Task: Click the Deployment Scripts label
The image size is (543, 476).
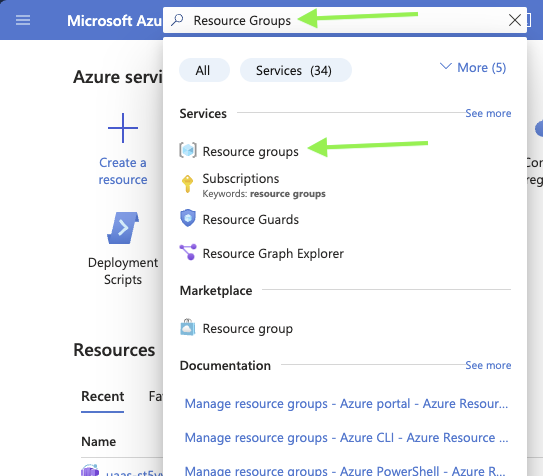Action: point(123,271)
